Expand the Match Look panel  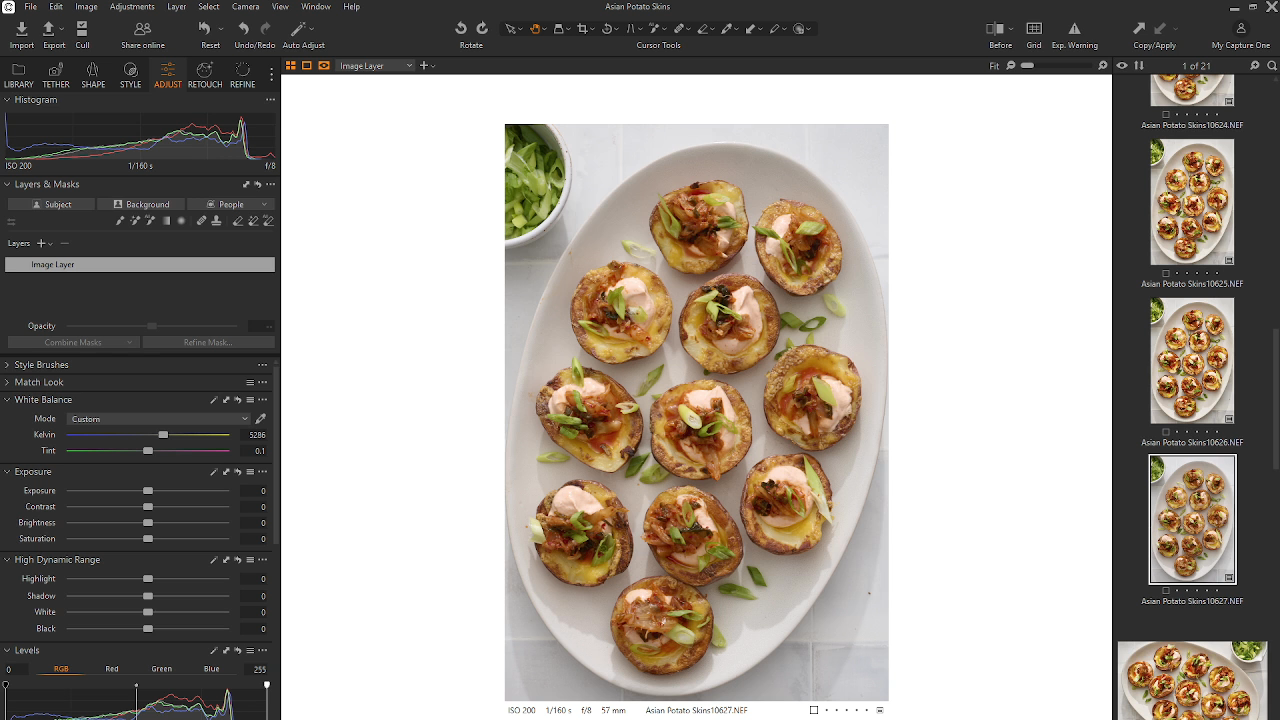coord(7,382)
